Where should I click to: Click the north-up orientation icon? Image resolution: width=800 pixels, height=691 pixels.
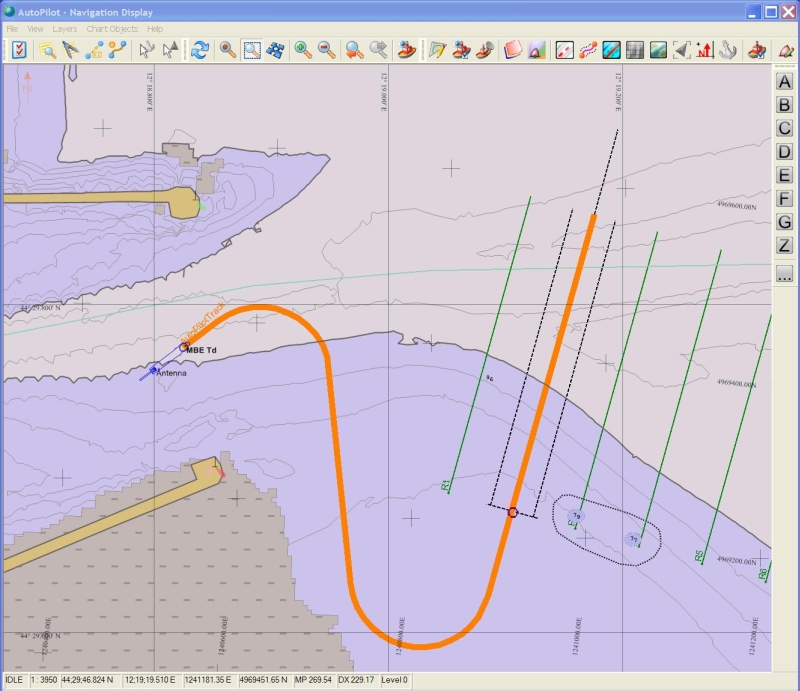pyautogui.click(x=705, y=49)
